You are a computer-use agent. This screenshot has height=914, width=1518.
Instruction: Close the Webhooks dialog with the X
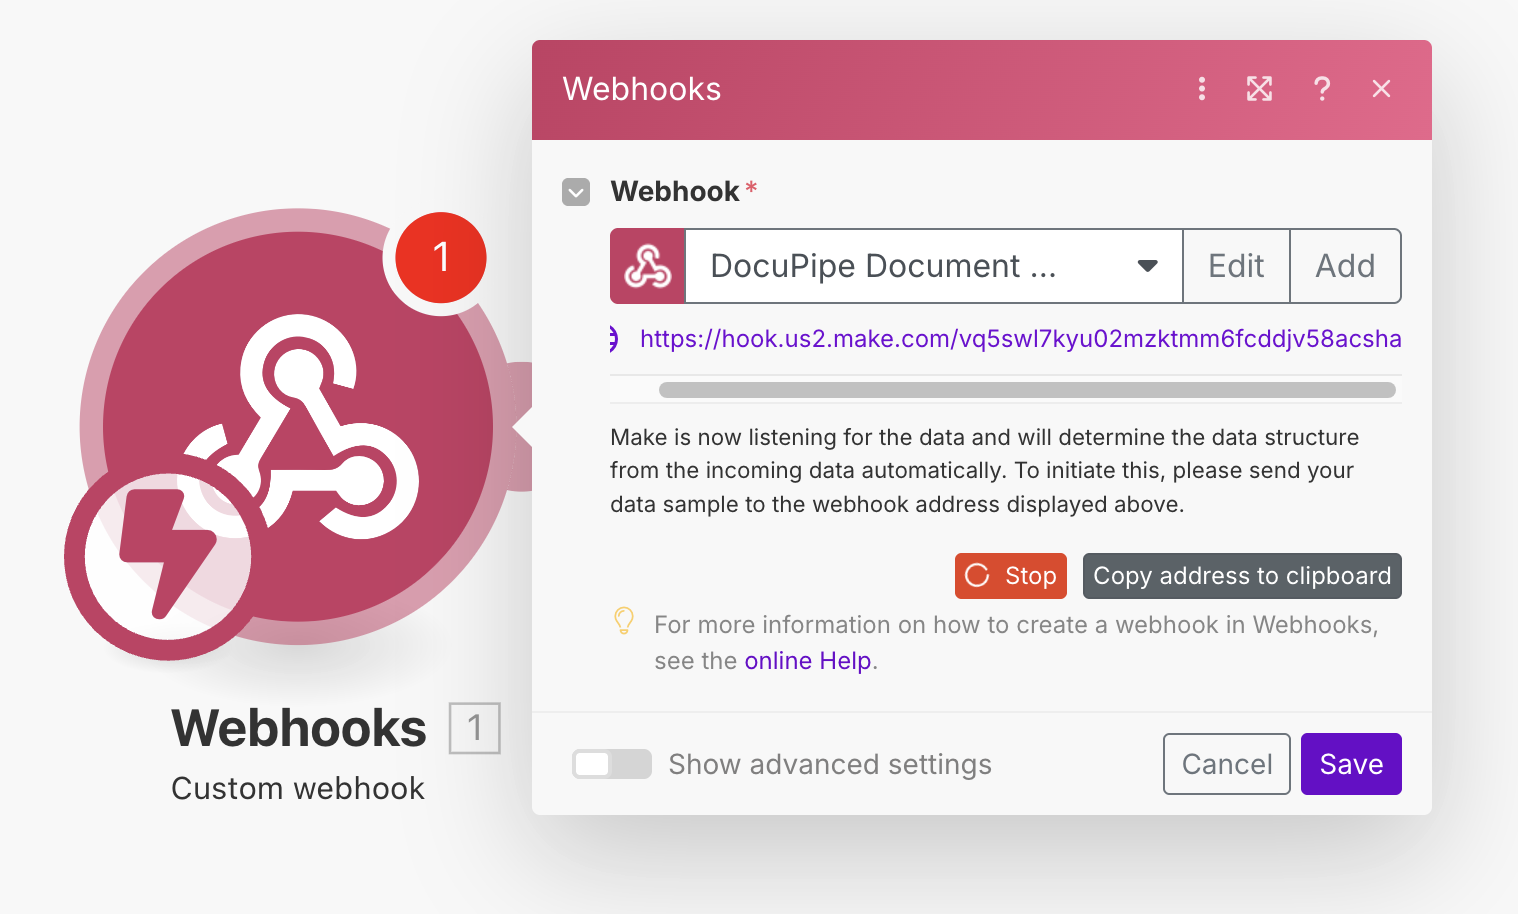[x=1381, y=89]
